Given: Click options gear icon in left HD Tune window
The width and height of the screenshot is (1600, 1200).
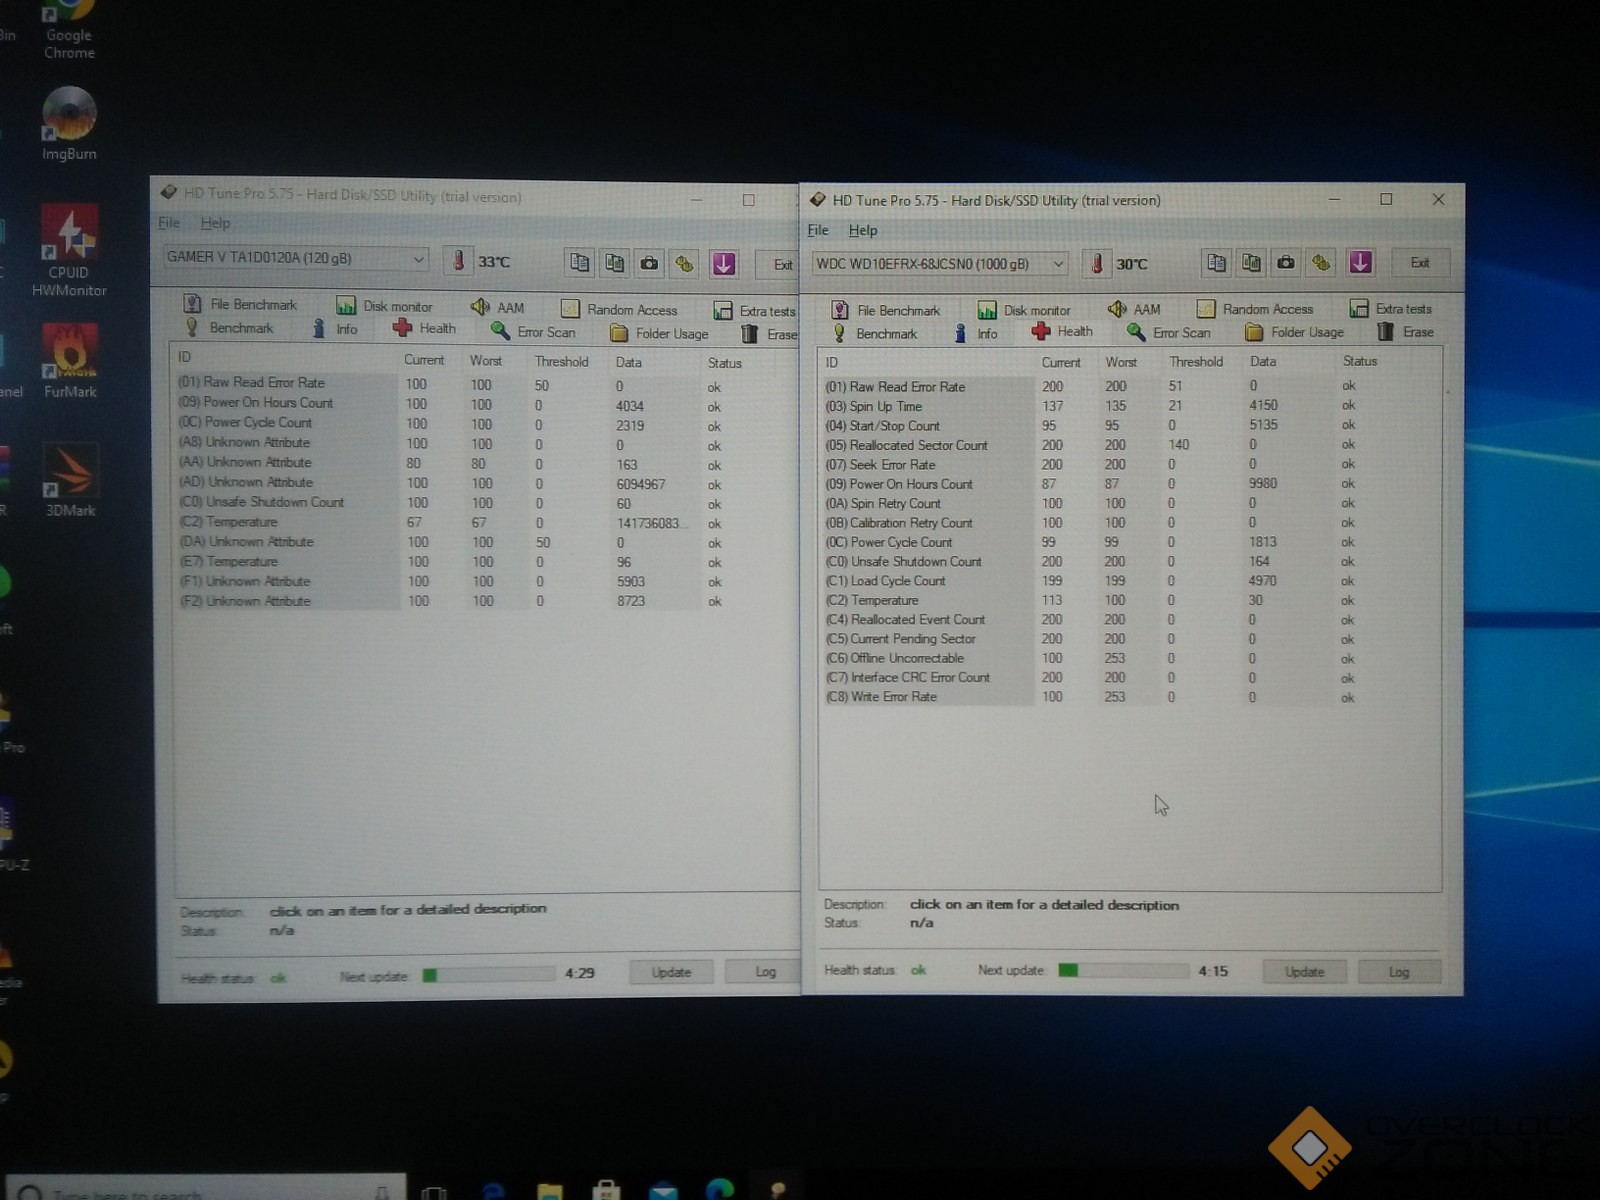Looking at the screenshot, I should click(x=685, y=264).
